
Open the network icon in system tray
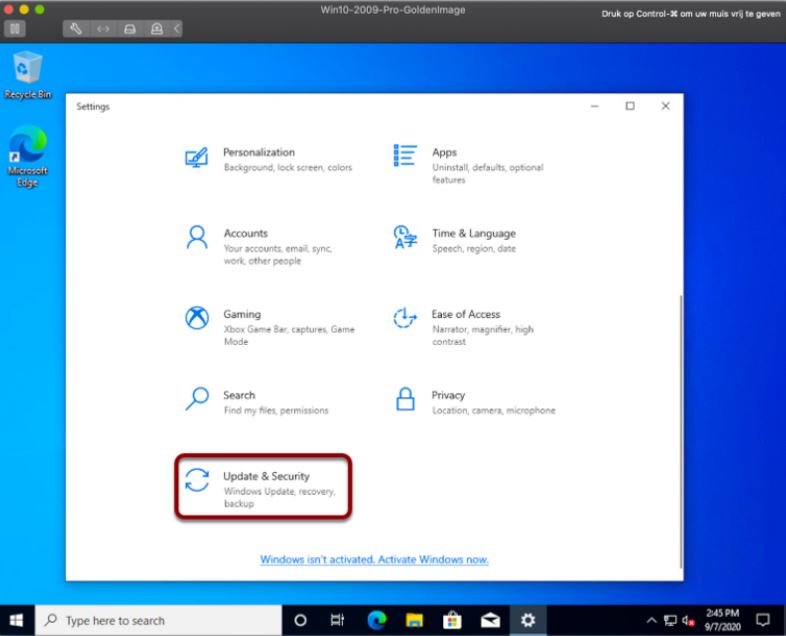click(x=670, y=620)
